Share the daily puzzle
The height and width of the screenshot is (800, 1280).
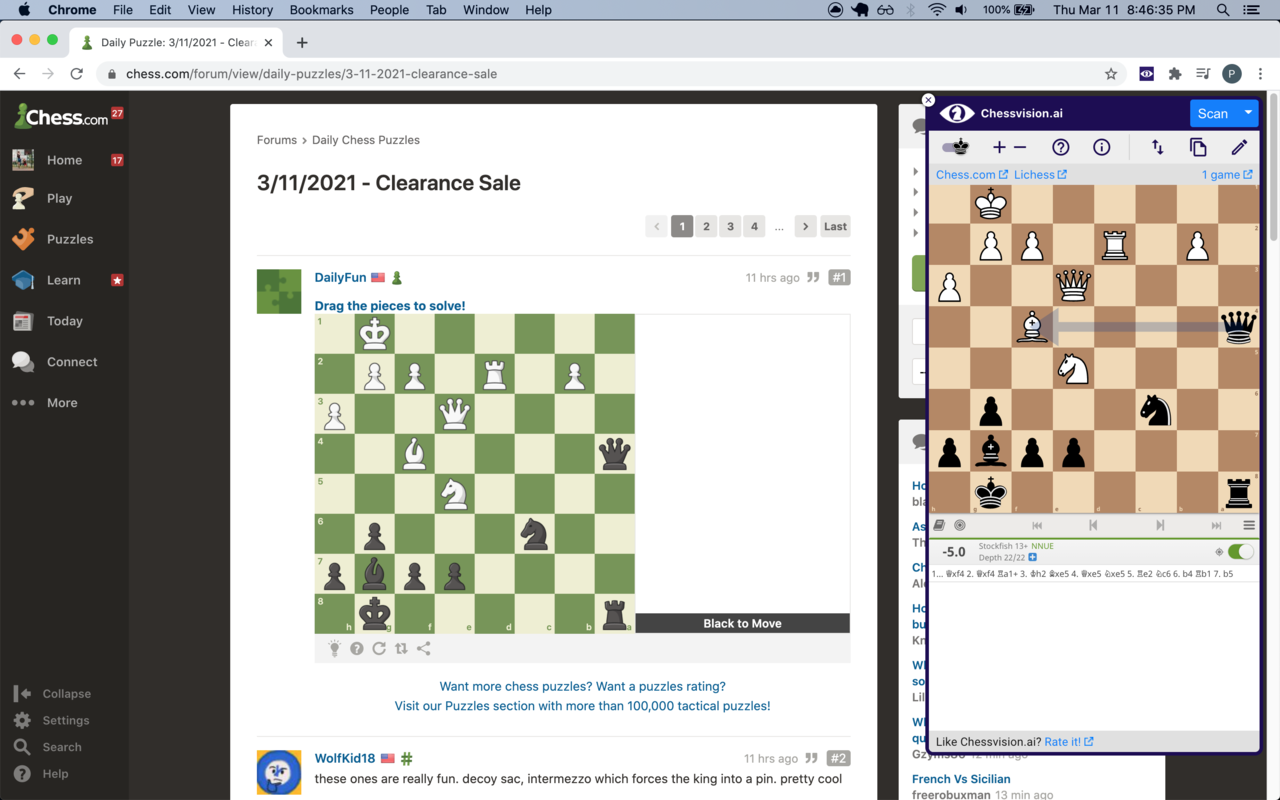tap(423, 648)
